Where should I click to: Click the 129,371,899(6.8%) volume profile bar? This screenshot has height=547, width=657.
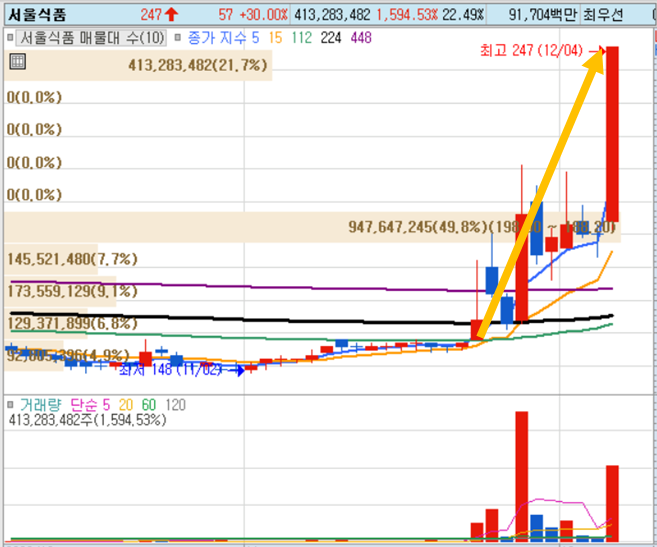coord(46,323)
